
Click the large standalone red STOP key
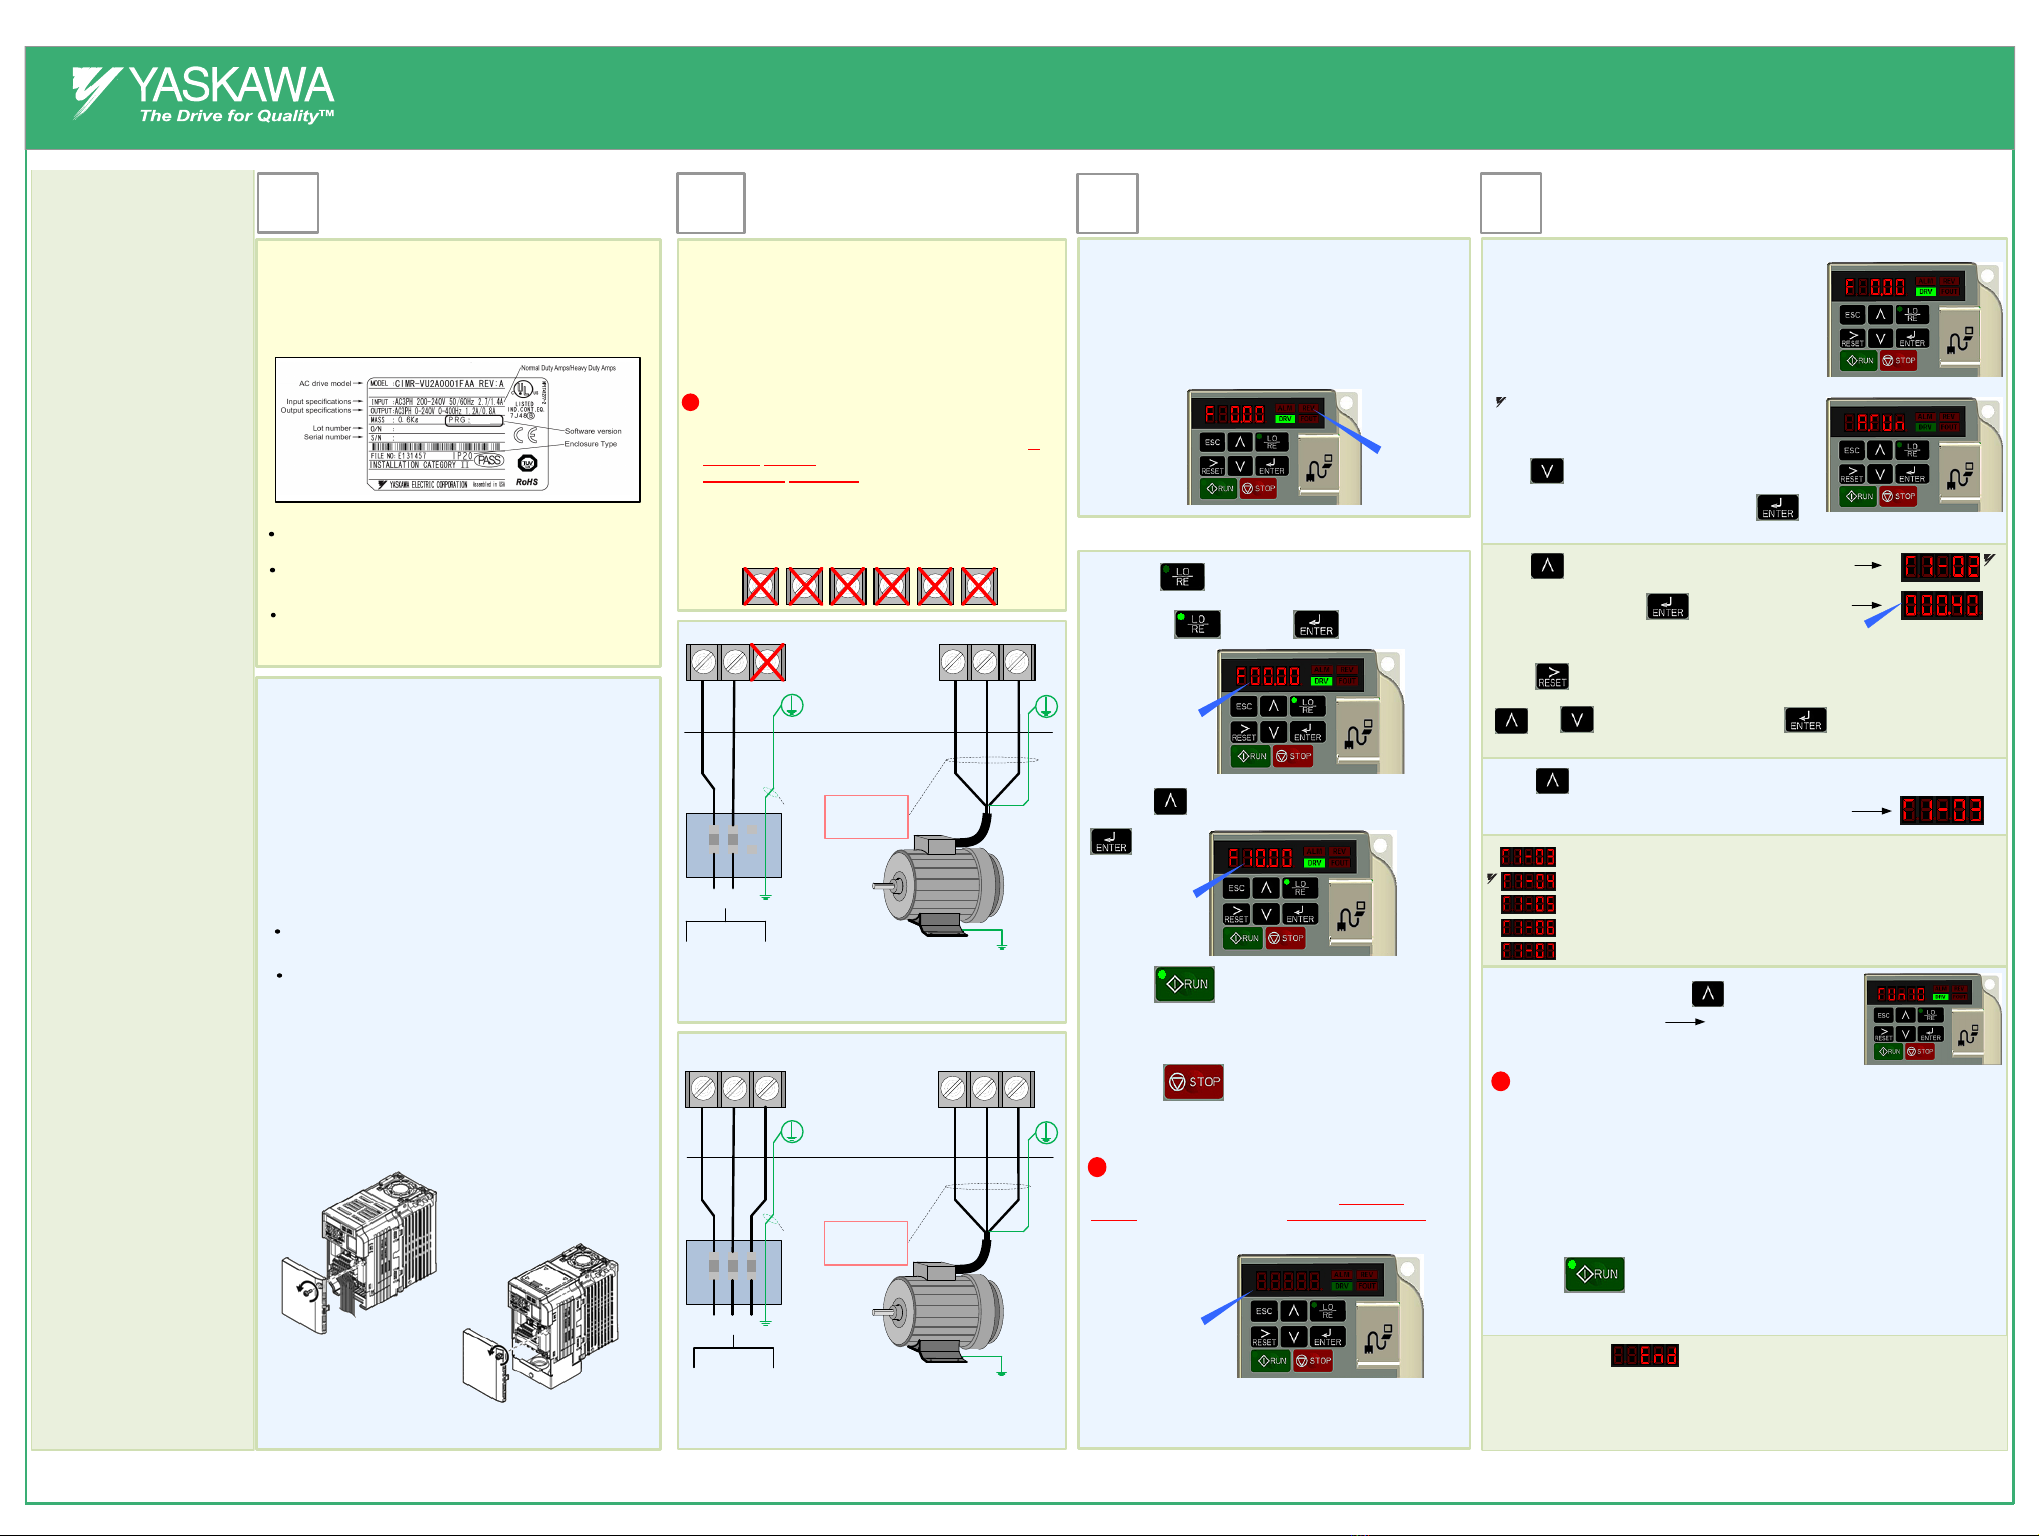[x=1193, y=1082]
